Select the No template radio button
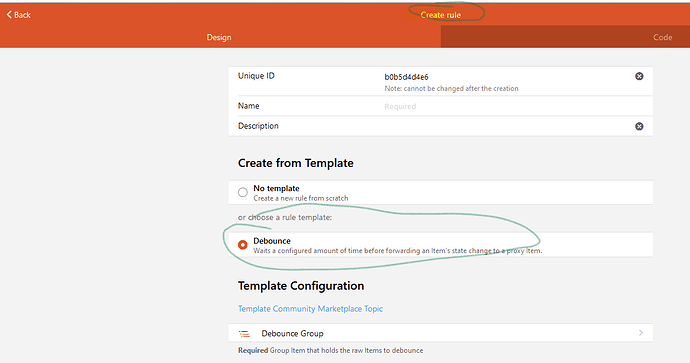The image size is (690, 363). pyautogui.click(x=242, y=192)
